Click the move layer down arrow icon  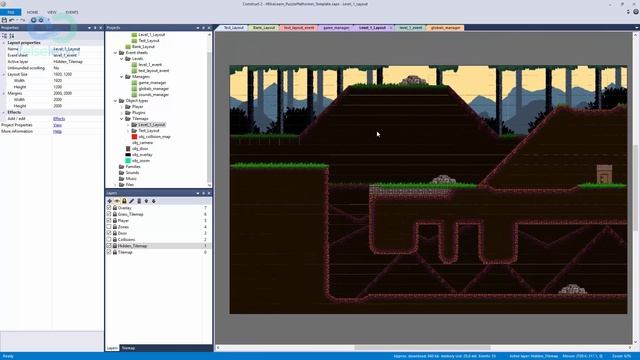(x=153, y=201)
